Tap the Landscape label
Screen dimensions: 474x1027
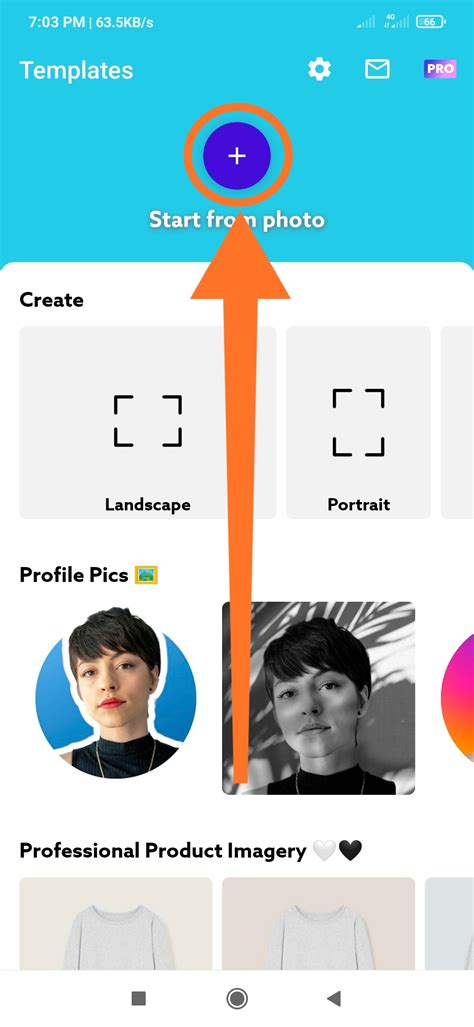click(148, 504)
